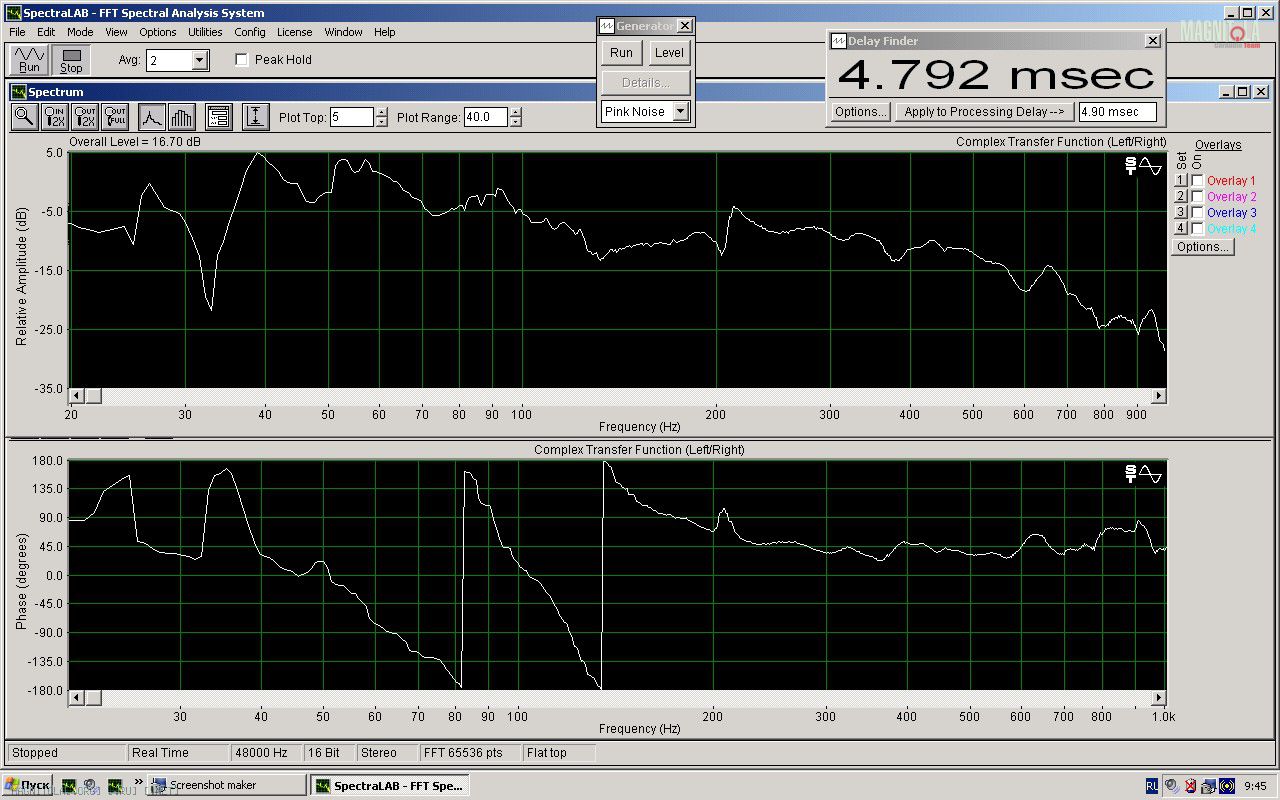
Task: Click the first quick launch SpectraLAB icon
Action: click(69, 786)
